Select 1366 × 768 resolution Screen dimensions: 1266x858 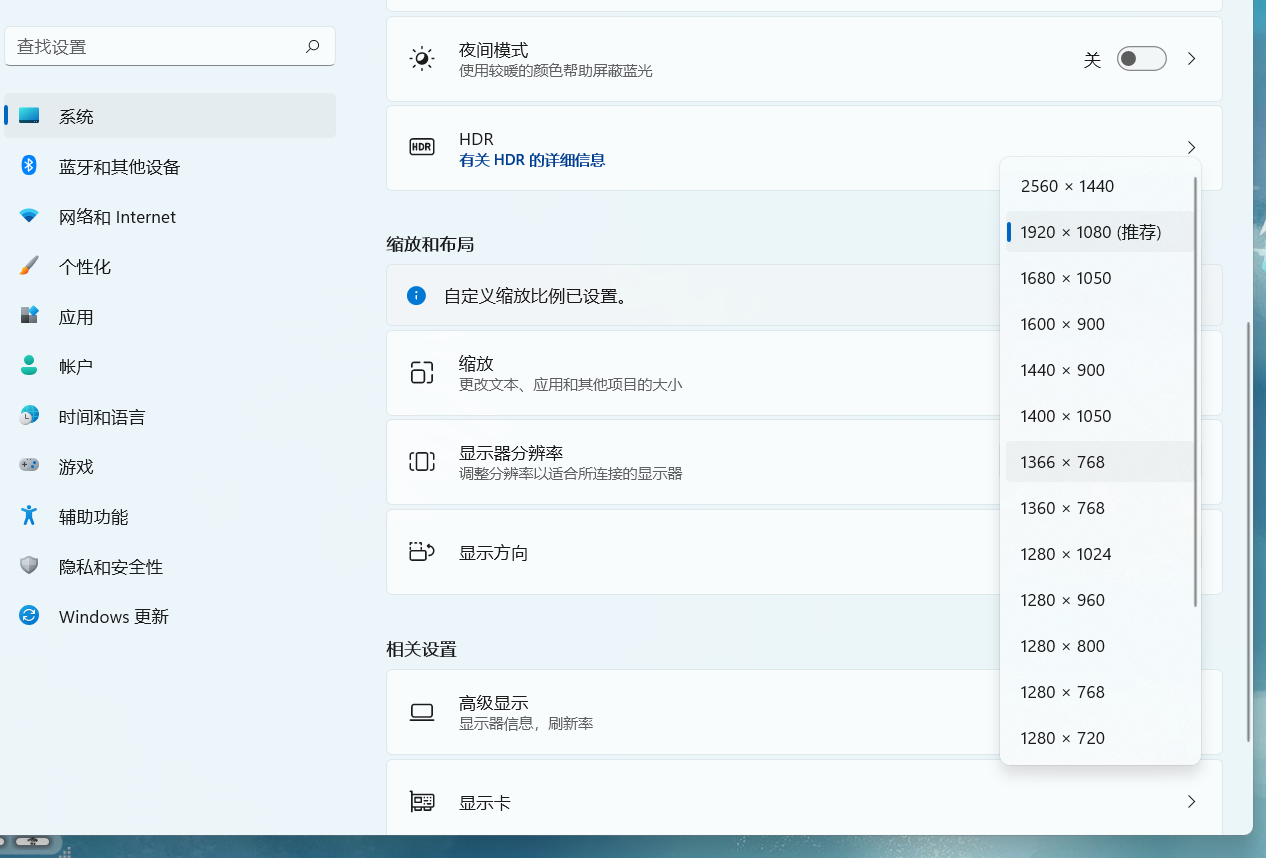[x=1100, y=462]
